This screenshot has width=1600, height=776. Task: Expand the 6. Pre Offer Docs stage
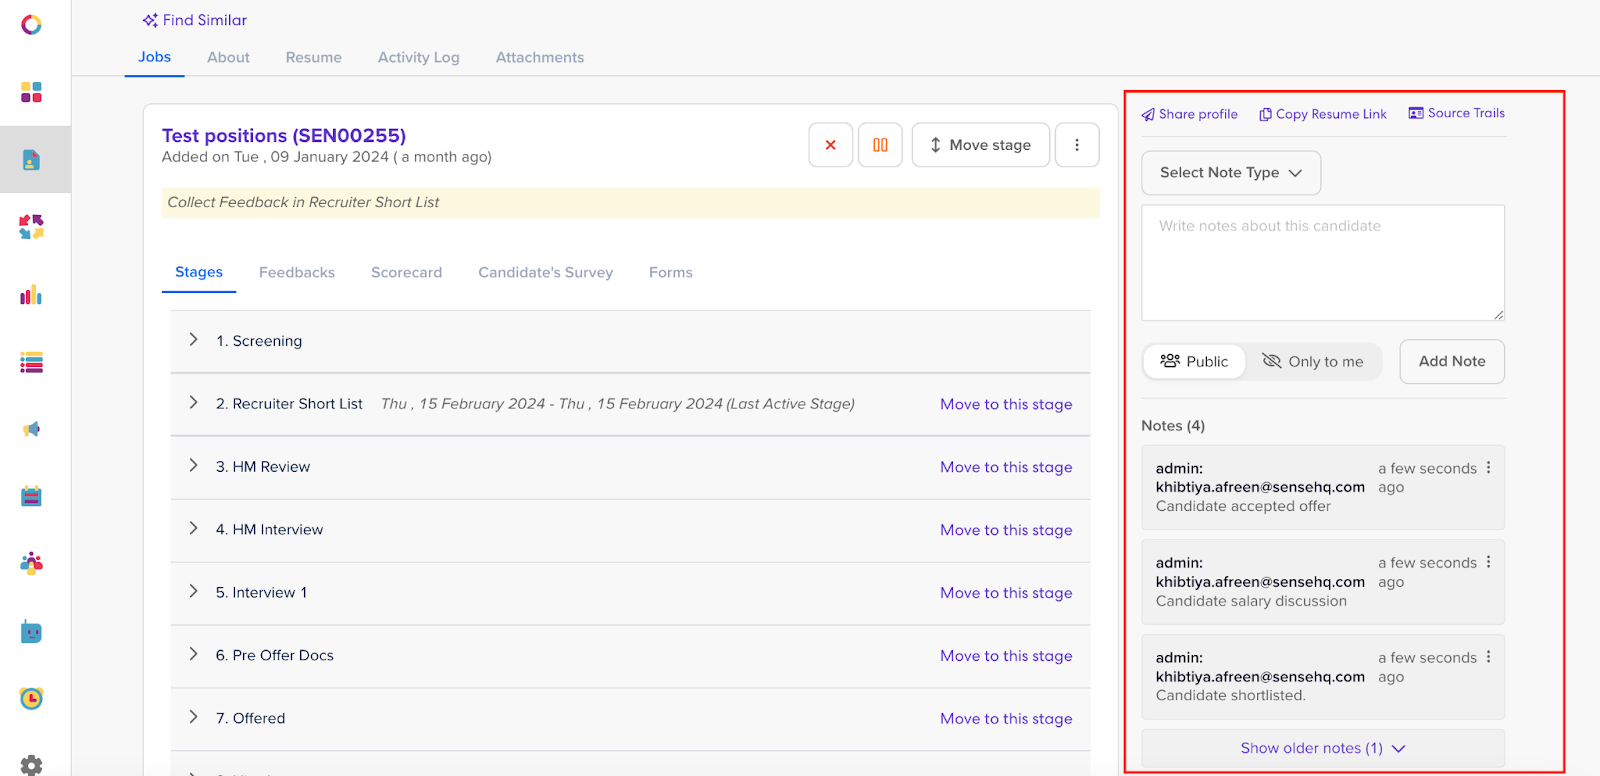point(193,655)
